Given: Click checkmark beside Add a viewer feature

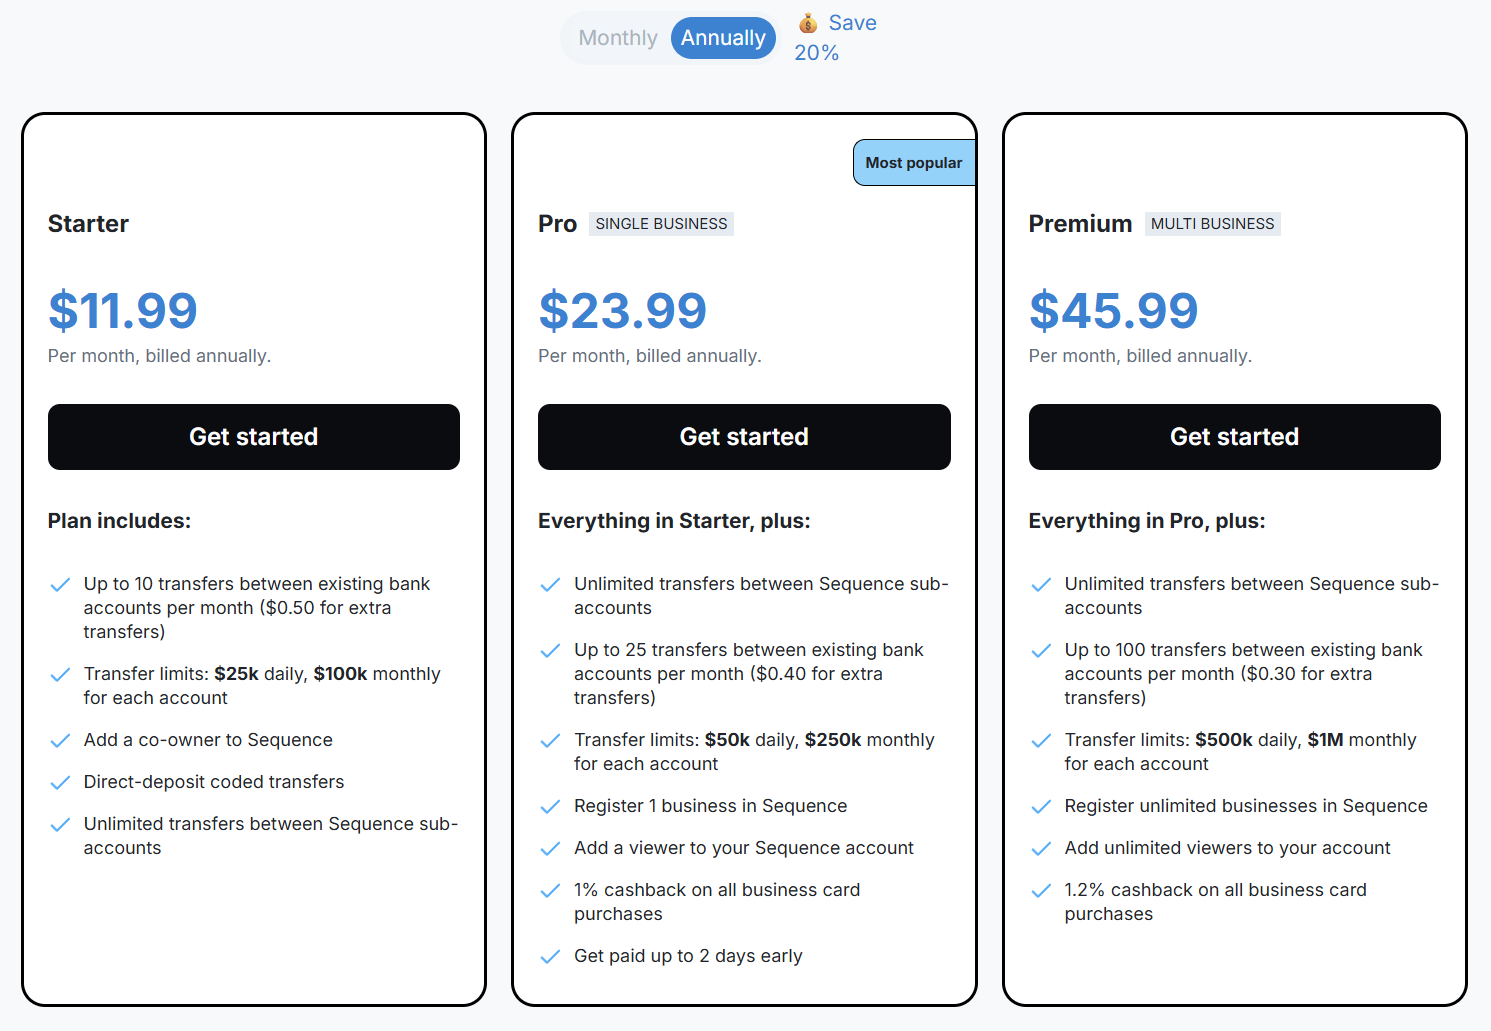Looking at the screenshot, I should (550, 849).
